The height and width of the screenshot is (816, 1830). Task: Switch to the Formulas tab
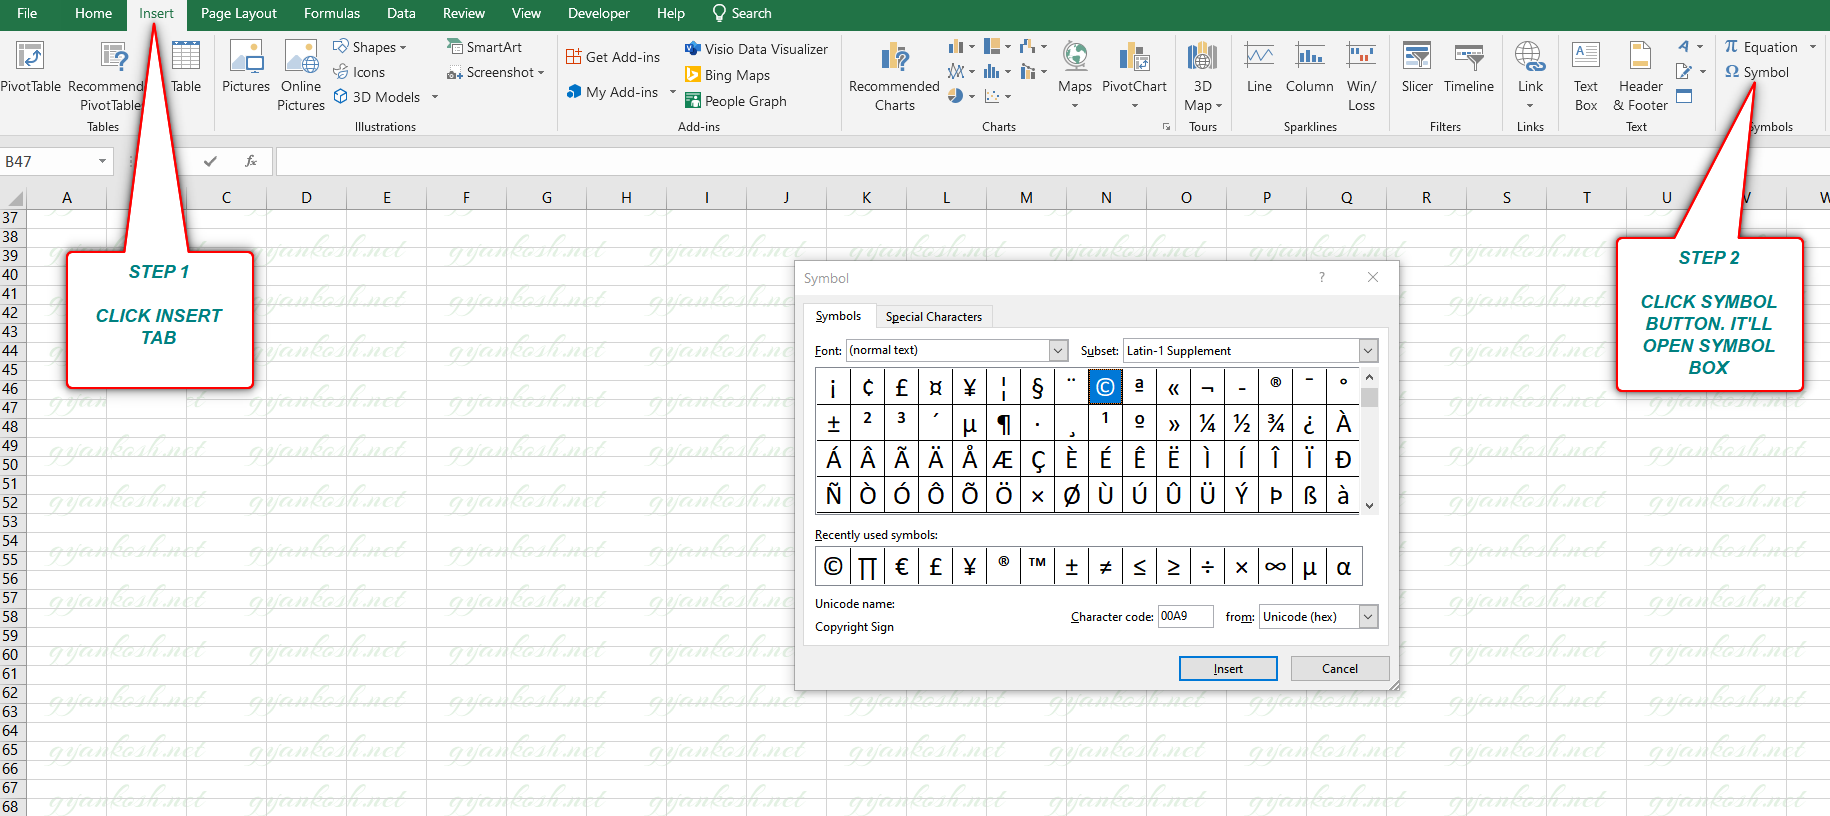point(332,13)
